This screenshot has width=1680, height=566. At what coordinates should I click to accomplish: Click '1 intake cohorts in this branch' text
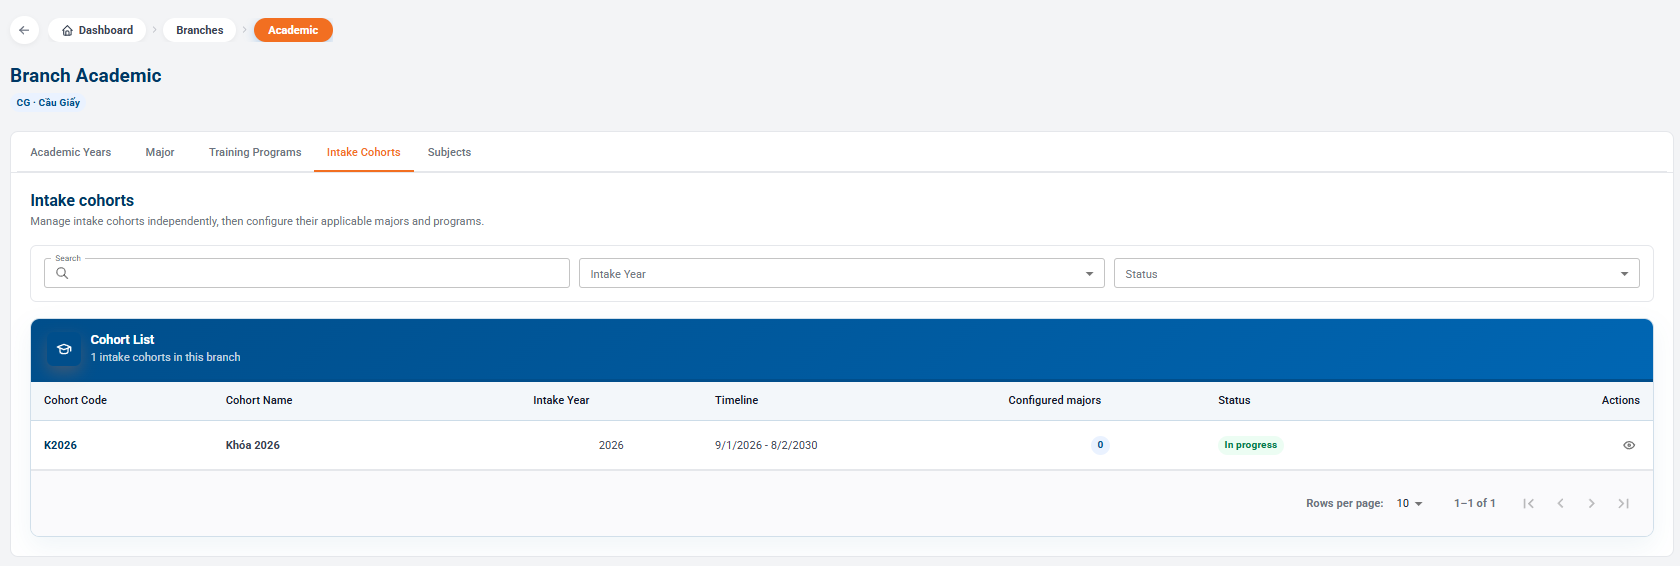coord(165,357)
